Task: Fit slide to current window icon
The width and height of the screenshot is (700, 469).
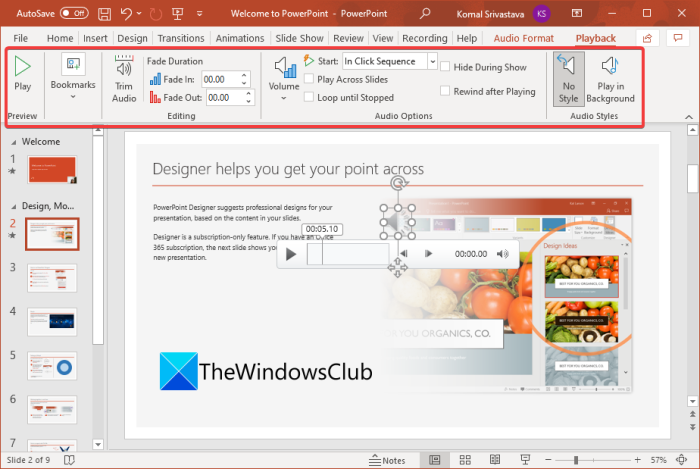Action: [682, 460]
